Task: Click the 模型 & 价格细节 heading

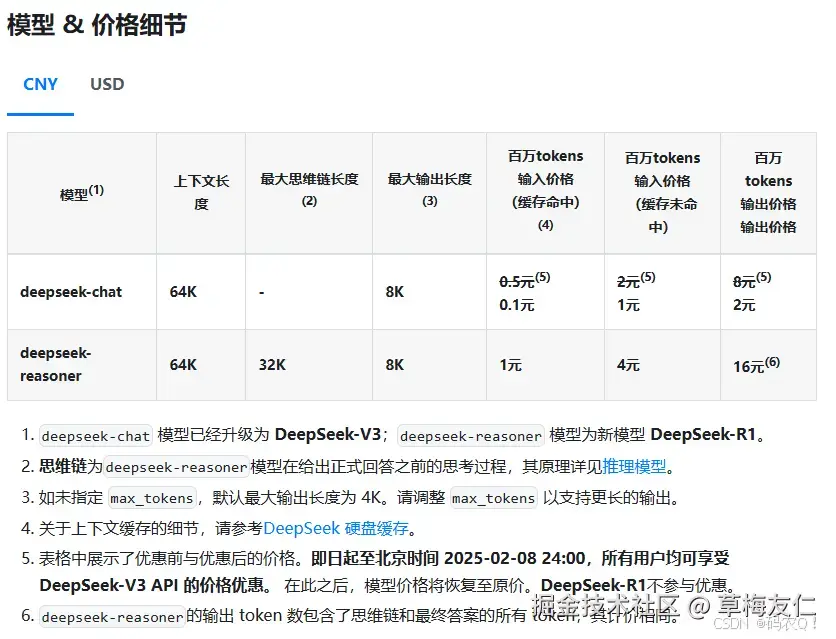Action: (x=97, y=25)
